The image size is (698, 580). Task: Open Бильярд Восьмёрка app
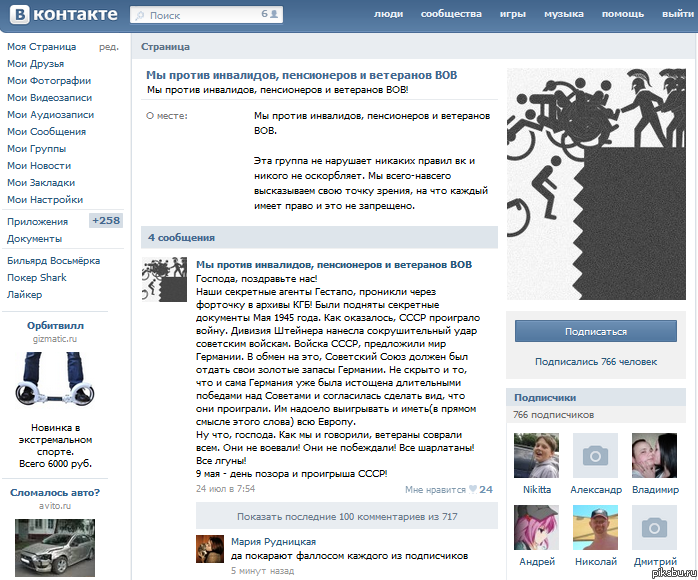[53, 260]
